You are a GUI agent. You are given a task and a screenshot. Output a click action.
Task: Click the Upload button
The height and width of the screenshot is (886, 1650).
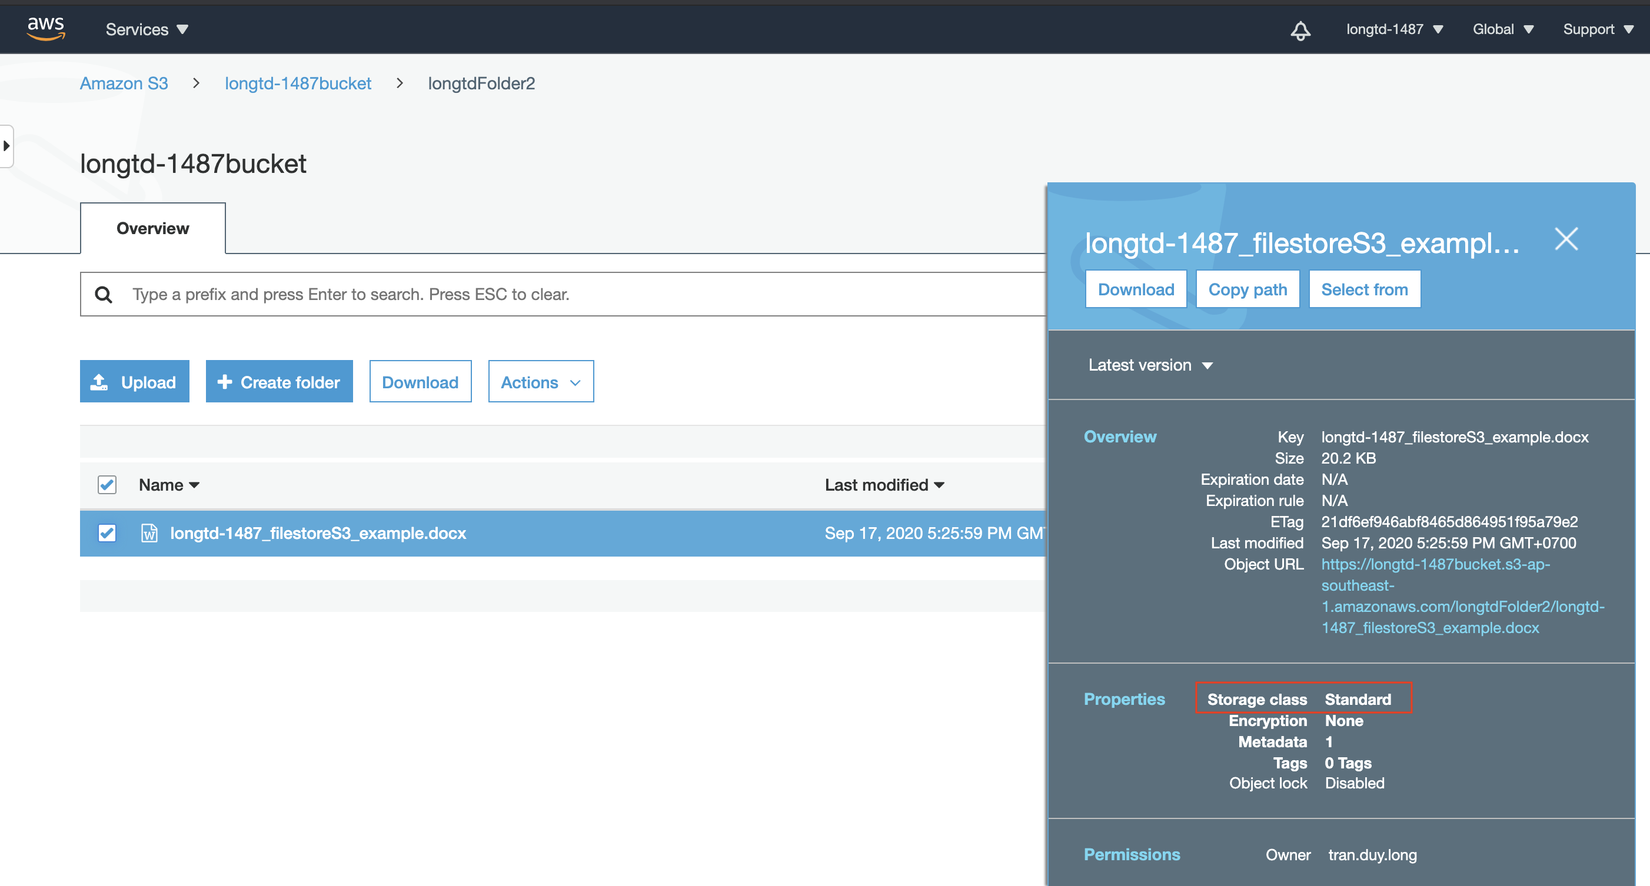click(x=135, y=382)
